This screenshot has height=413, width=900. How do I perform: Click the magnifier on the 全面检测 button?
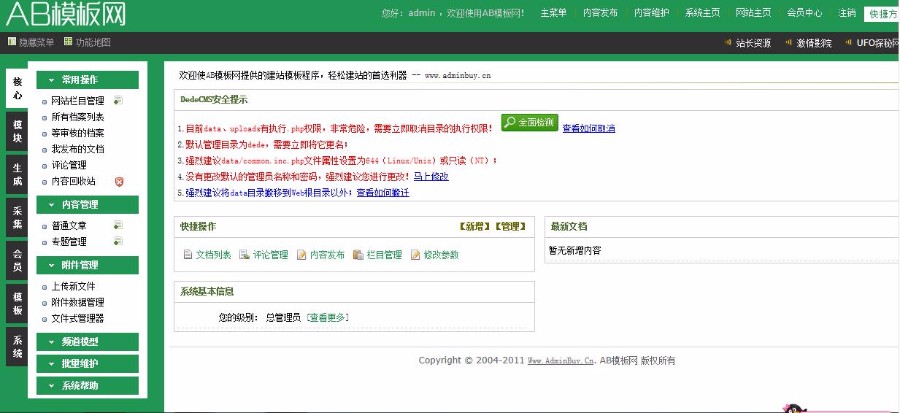[x=510, y=122]
